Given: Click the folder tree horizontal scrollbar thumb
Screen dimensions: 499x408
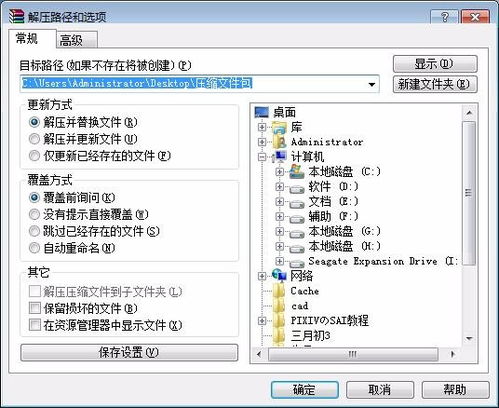Looking at the screenshot, I should [353, 354].
